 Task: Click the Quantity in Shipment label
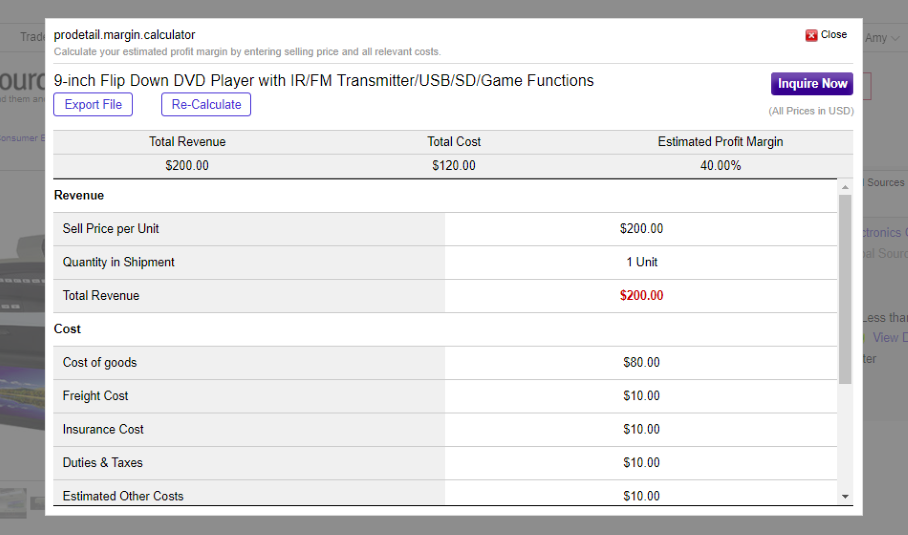118,262
